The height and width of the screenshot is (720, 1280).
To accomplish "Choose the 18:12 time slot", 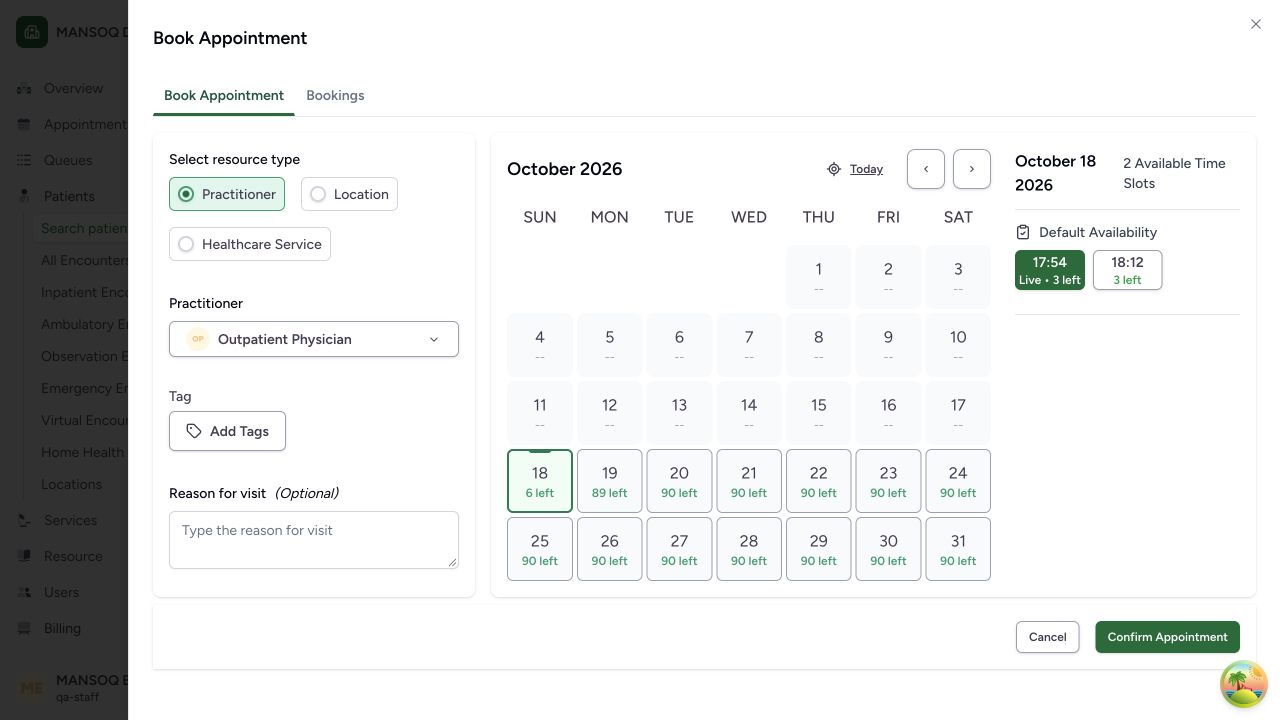I will point(1127,270).
